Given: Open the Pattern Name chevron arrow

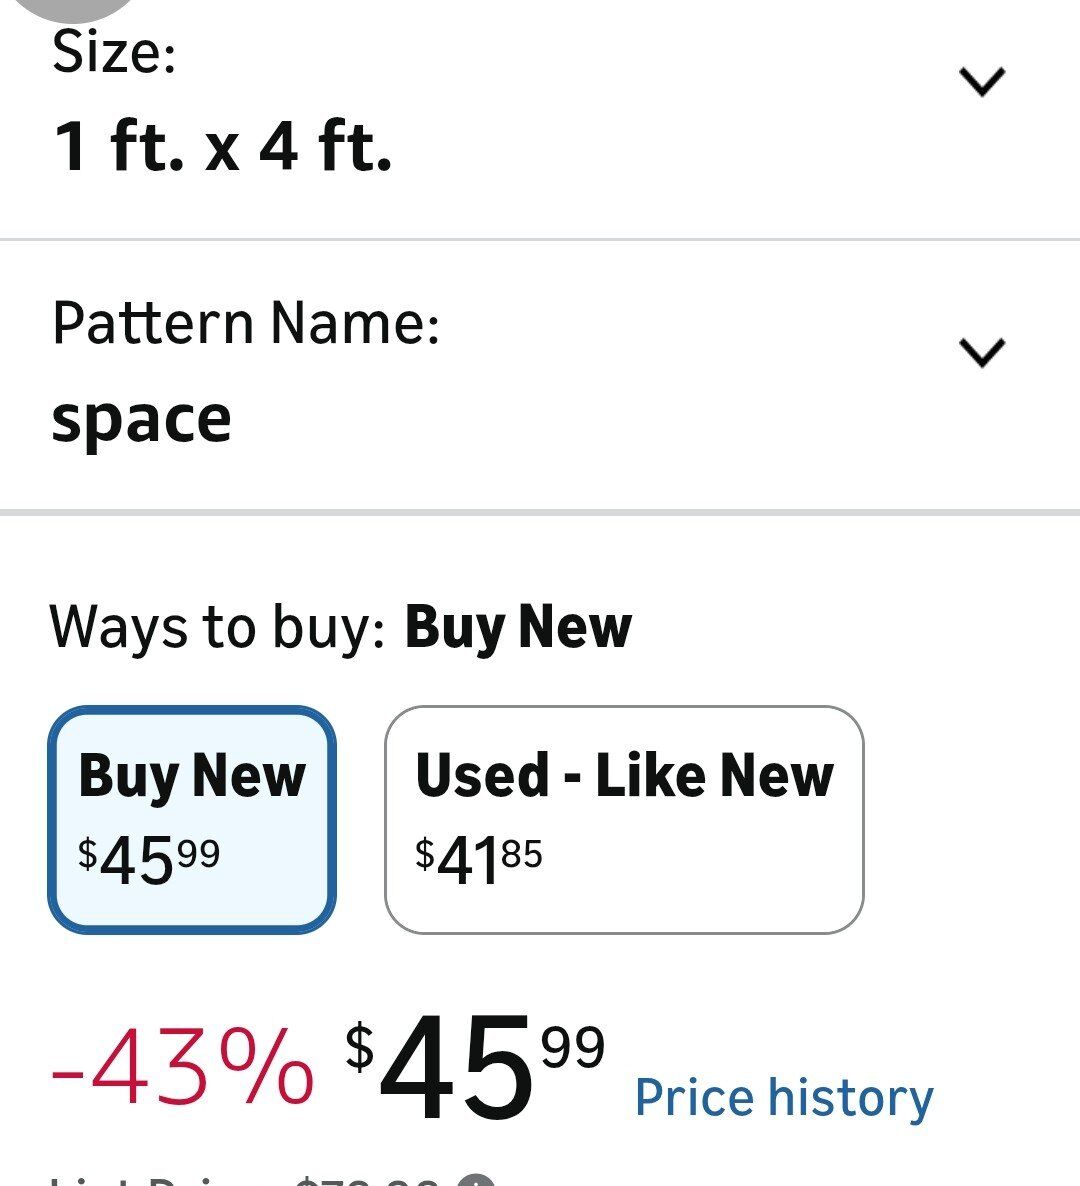Looking at the screenshot, I should point(981,352).
